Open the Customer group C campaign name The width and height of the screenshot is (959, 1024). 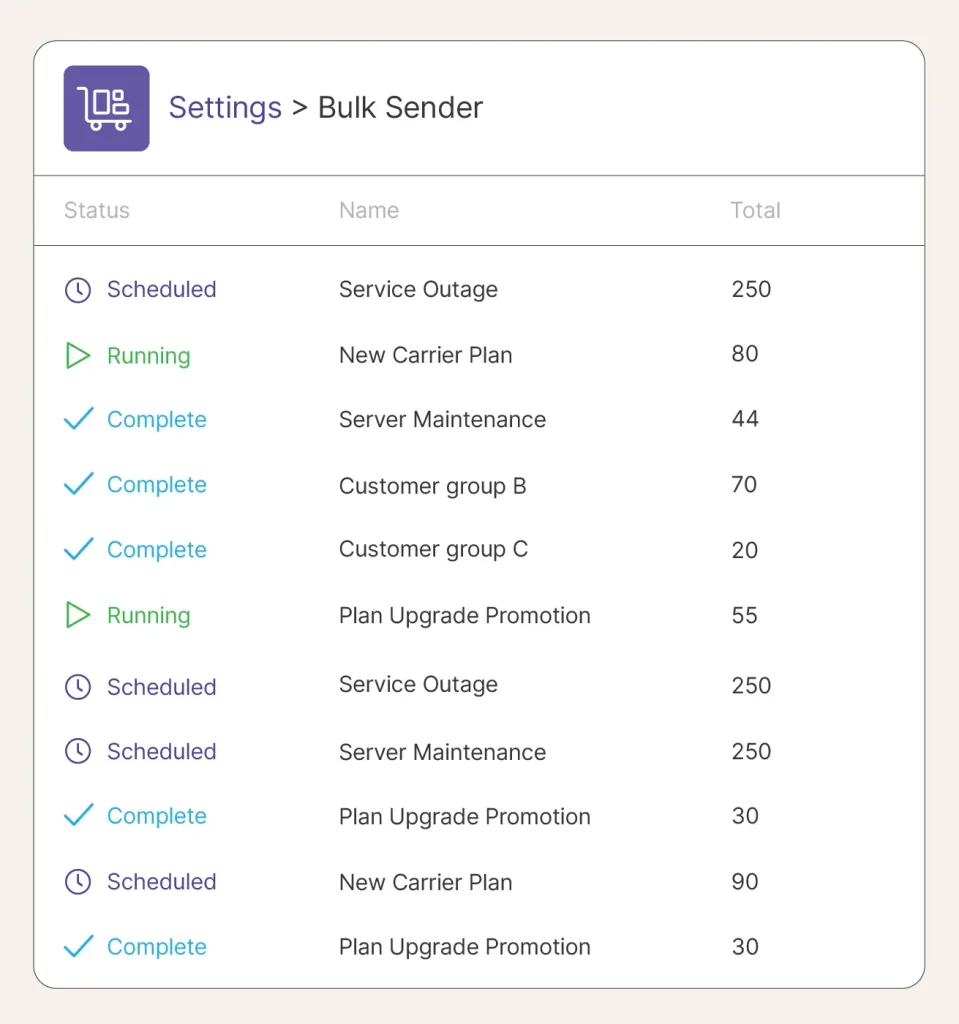point(433,549)
